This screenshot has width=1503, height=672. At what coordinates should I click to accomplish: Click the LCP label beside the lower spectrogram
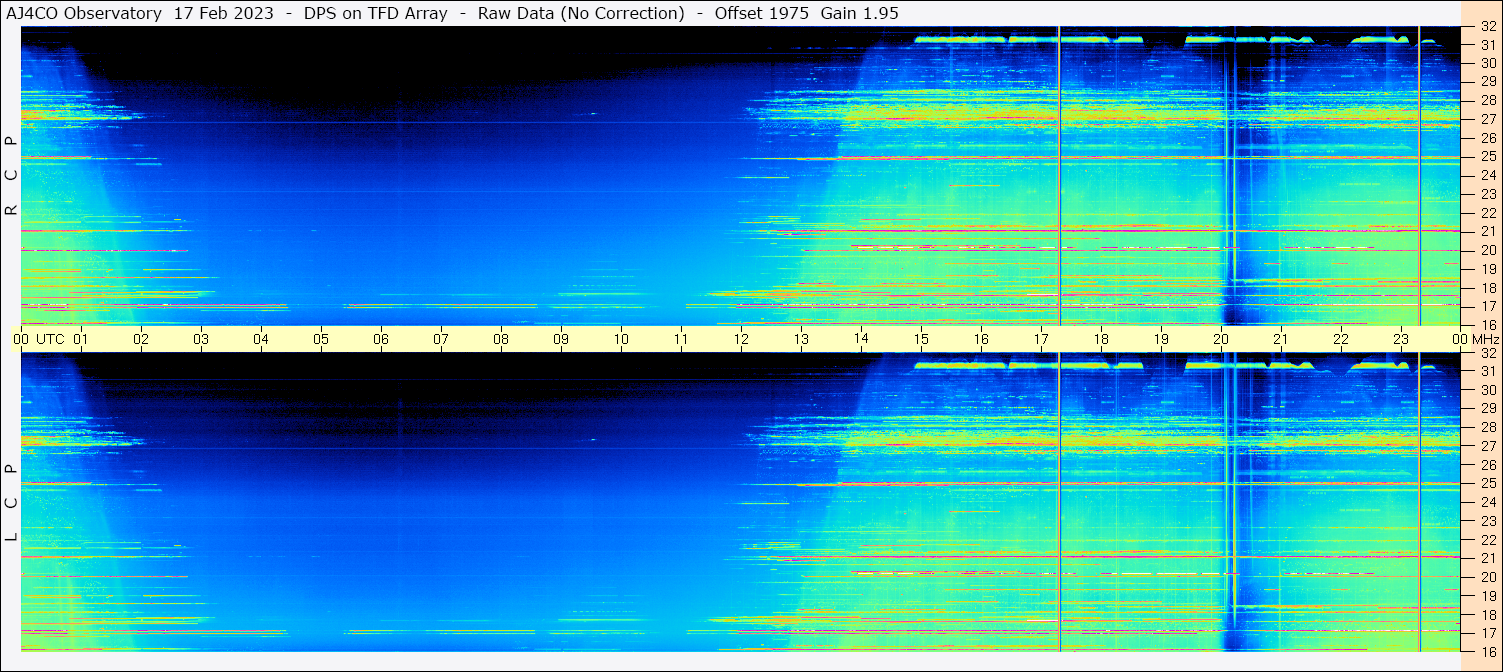tap(11, 502)
